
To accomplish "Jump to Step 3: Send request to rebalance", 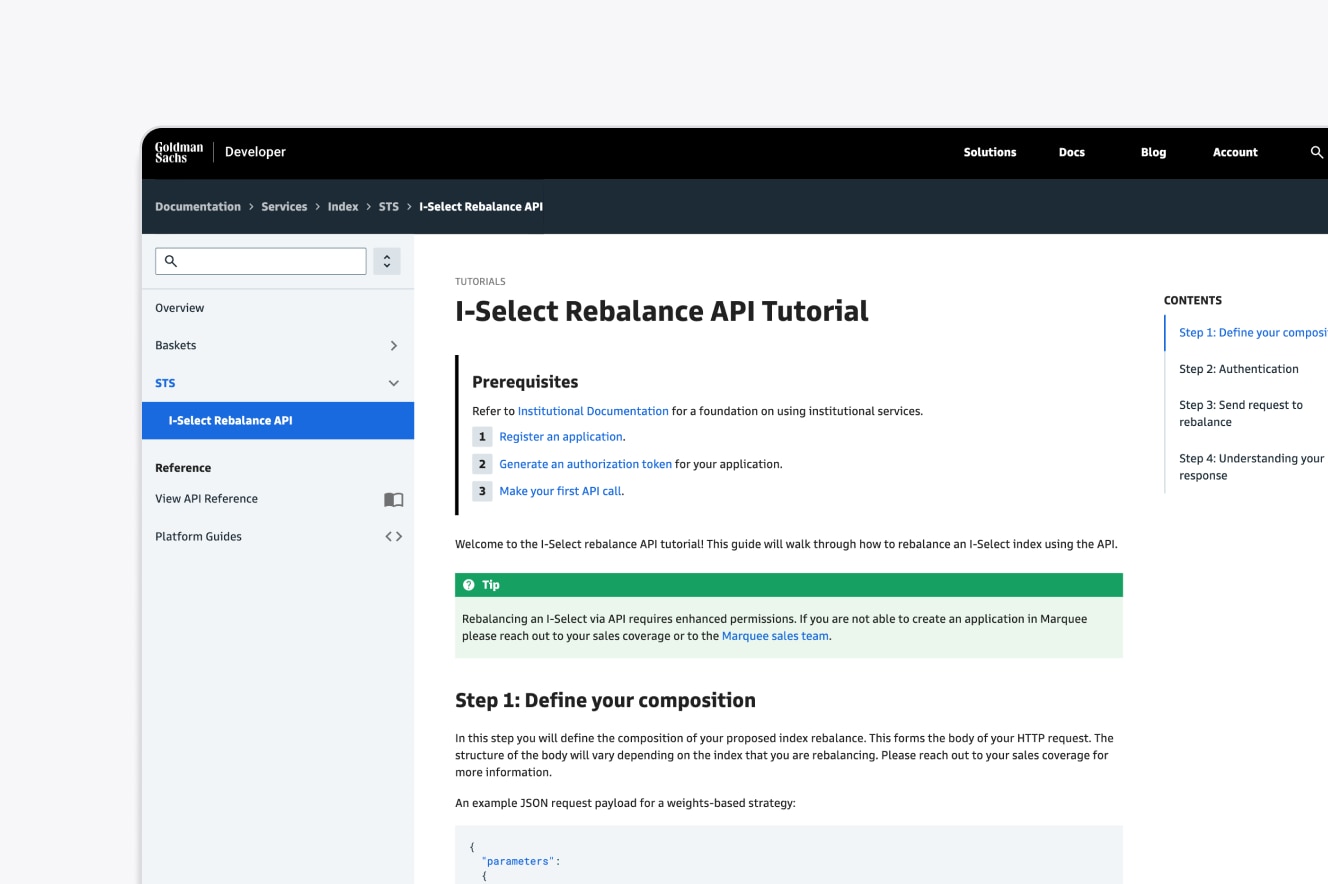I will 1241,414.
